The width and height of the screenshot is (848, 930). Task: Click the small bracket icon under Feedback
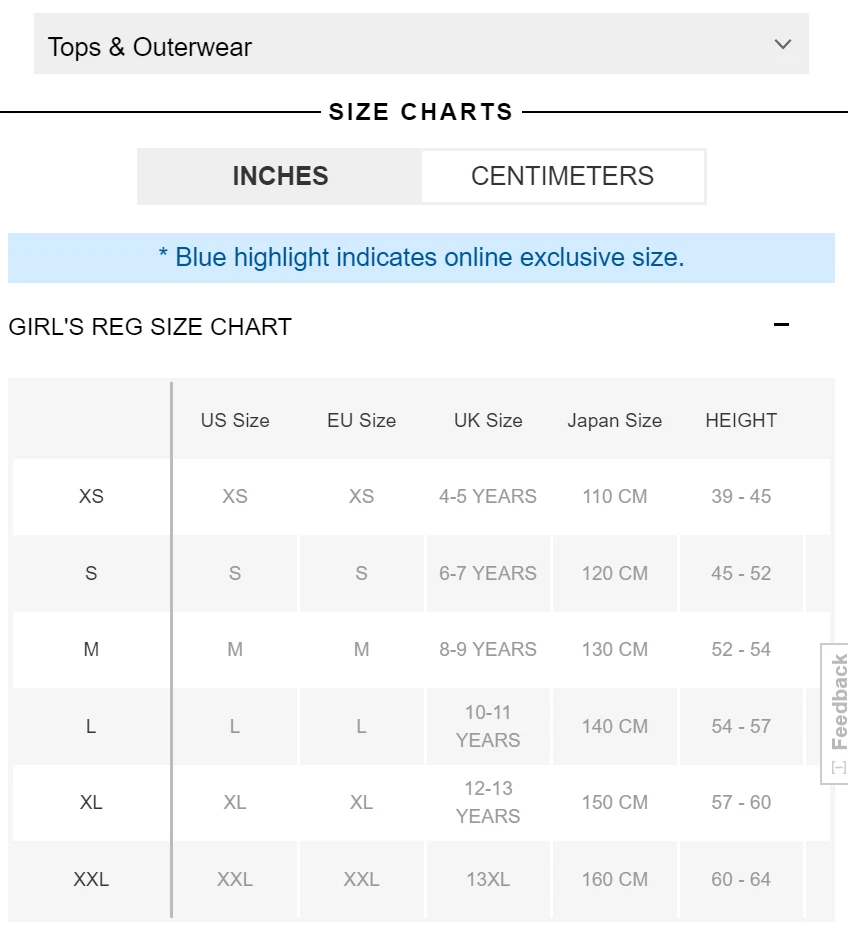pos(839,767)
